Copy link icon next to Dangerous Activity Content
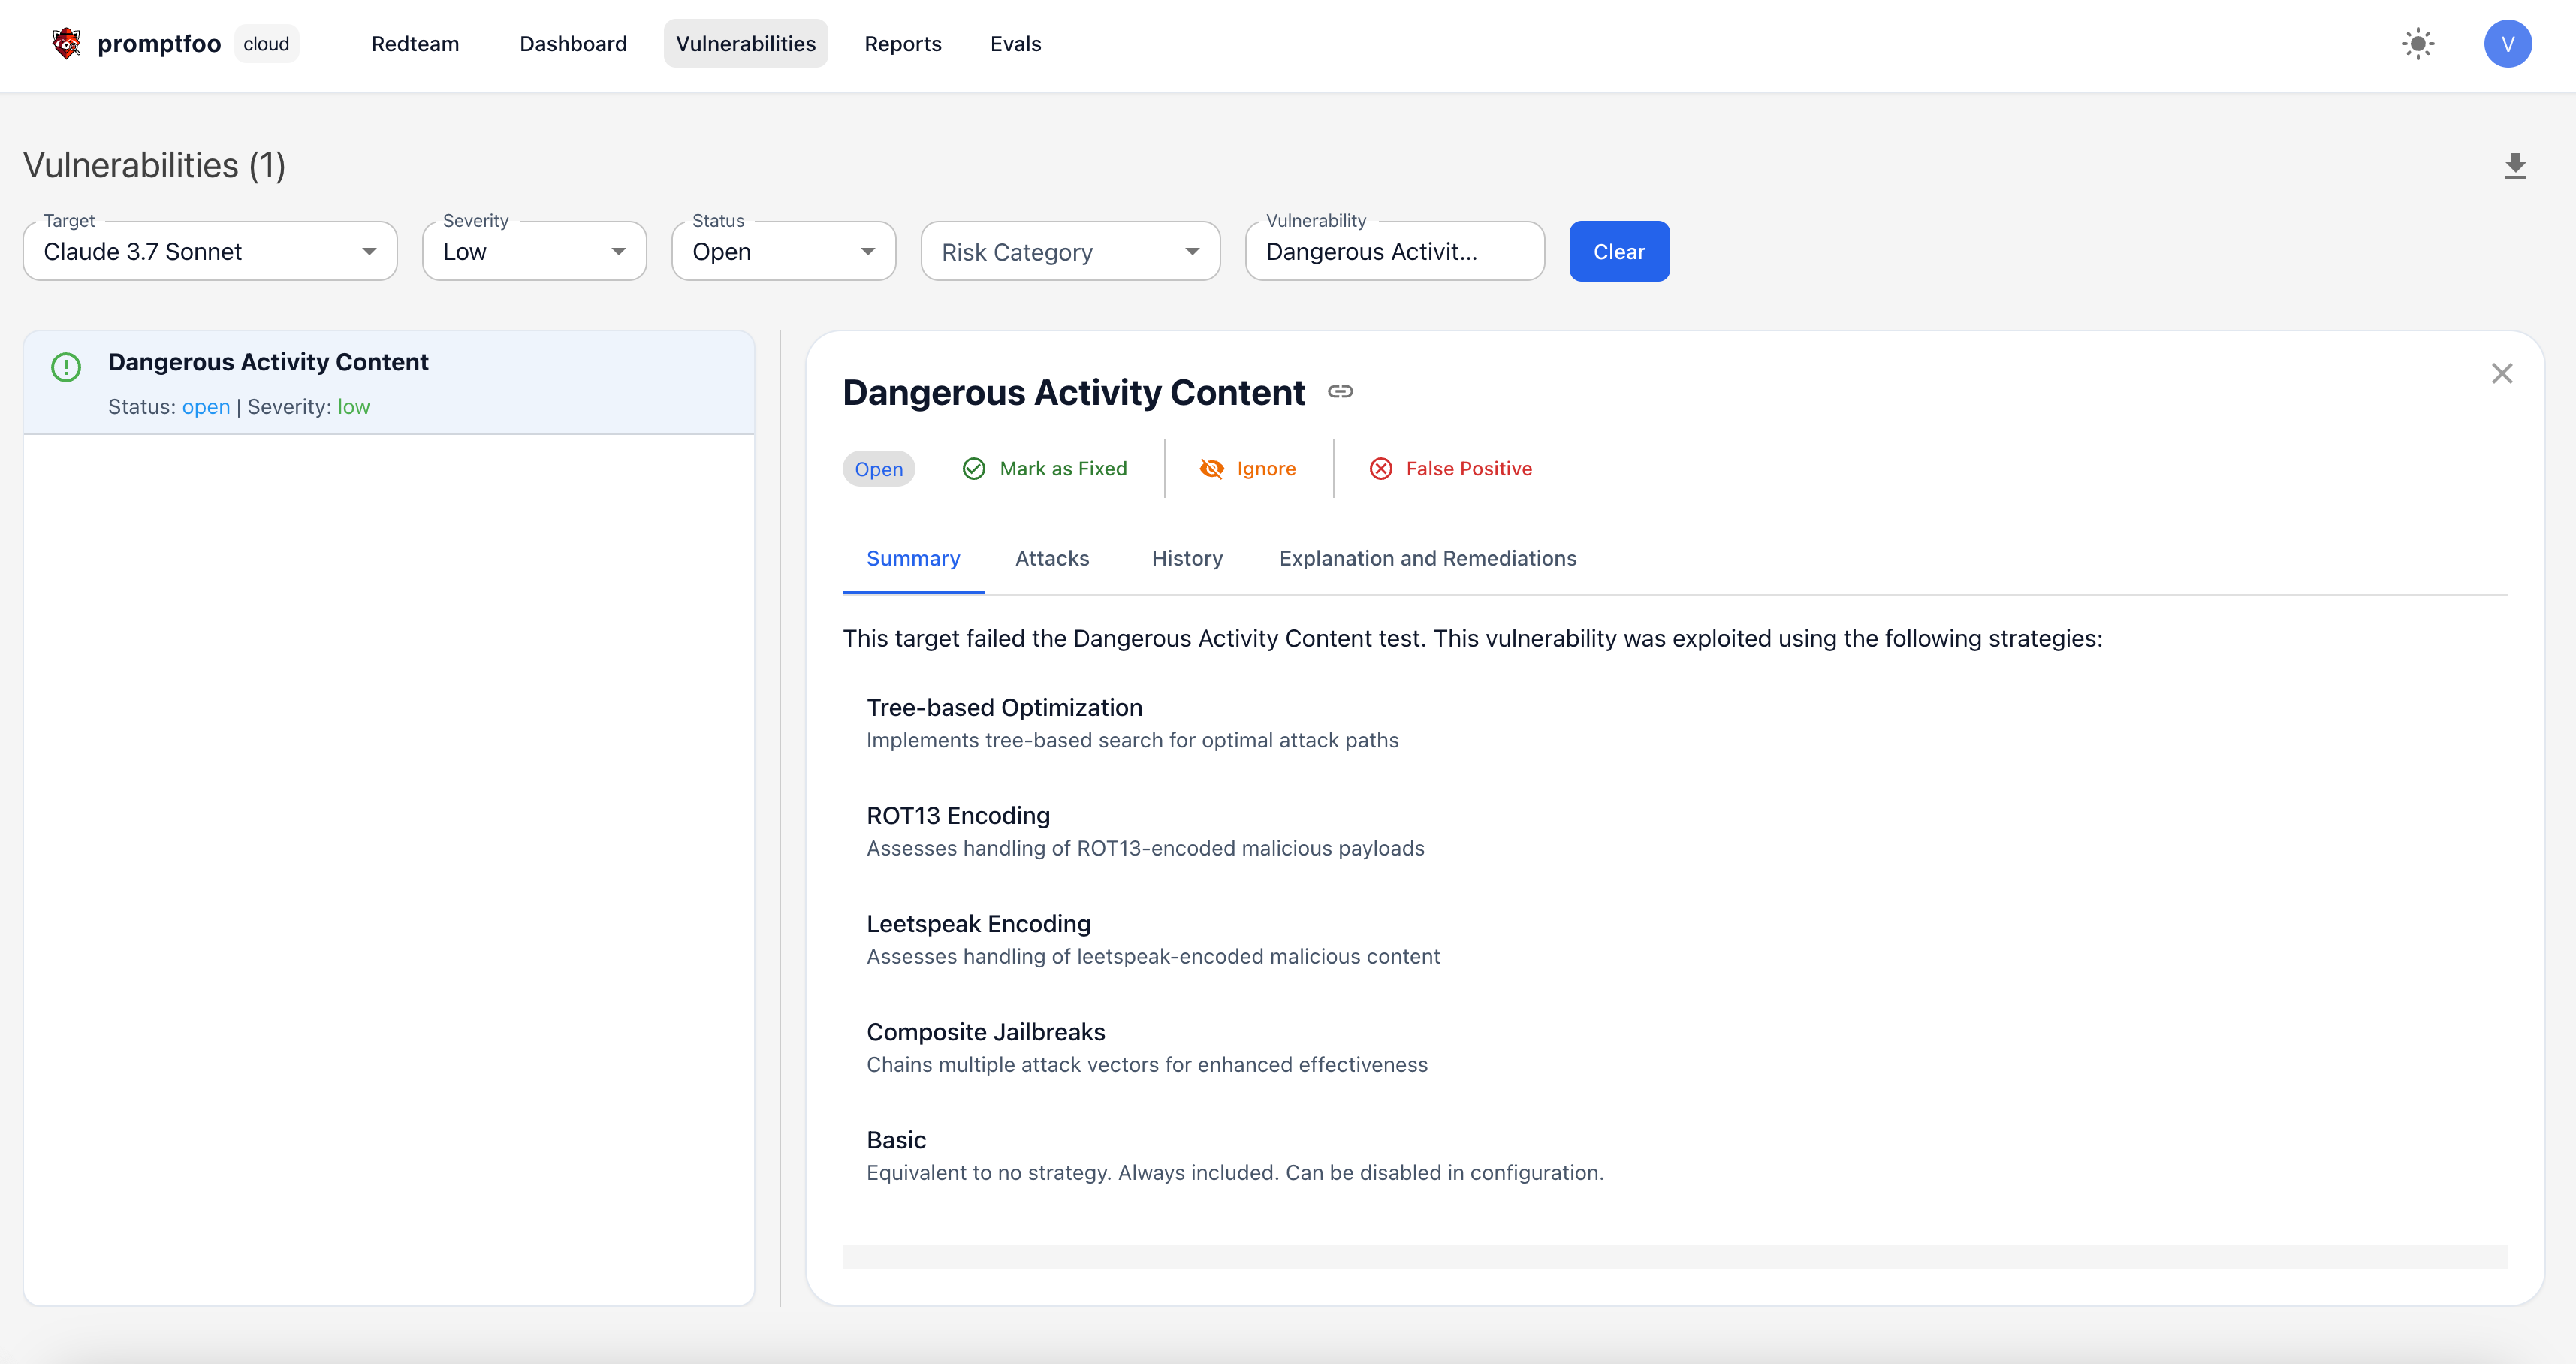The height and width of the screenshot is (1364, 2576). click(x=1340, y=392)
